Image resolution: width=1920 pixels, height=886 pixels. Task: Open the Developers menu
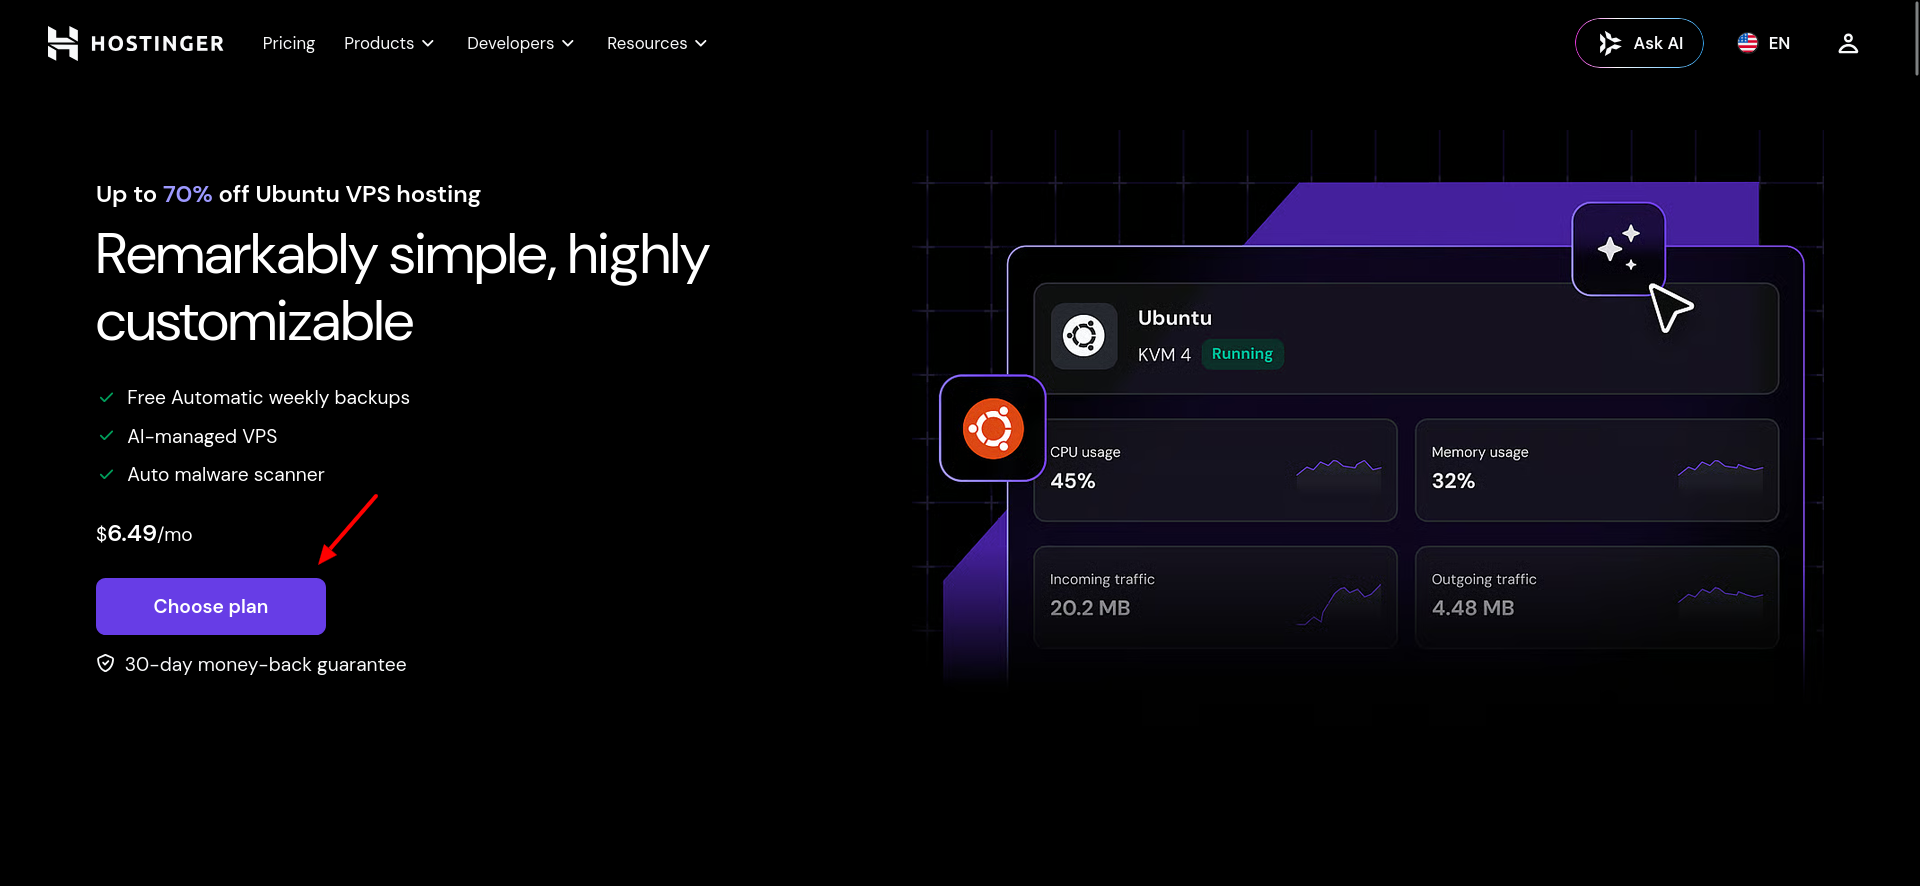pyautogui.click(x=520, y=43)
